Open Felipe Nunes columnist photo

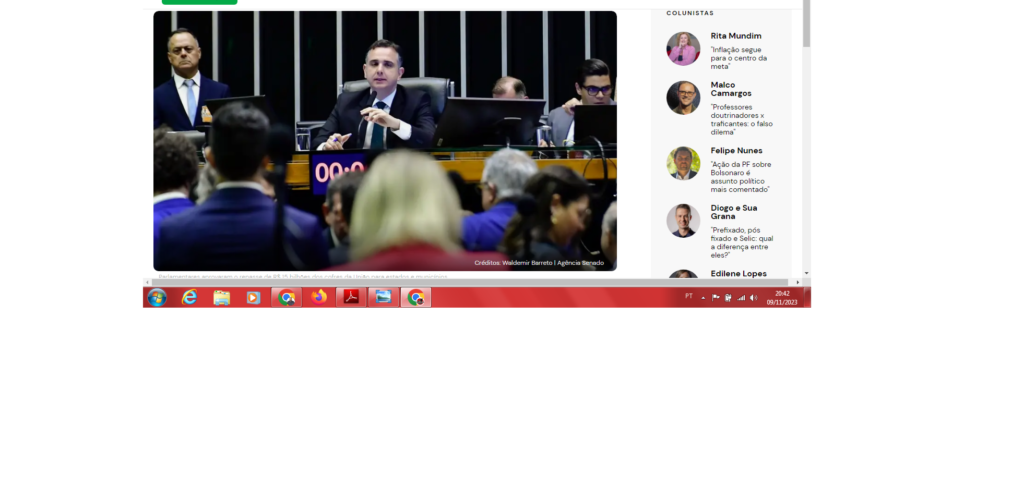pyautogui.click(x=683, y=163)
